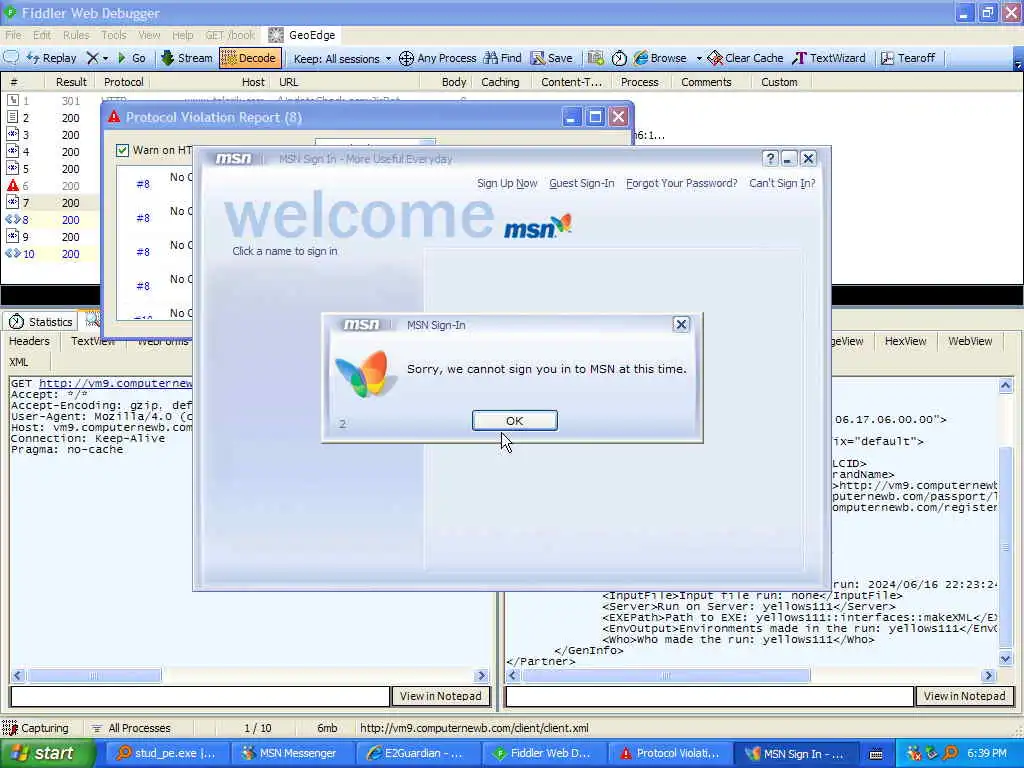Click Forgot Your Password link

point(682,184)
